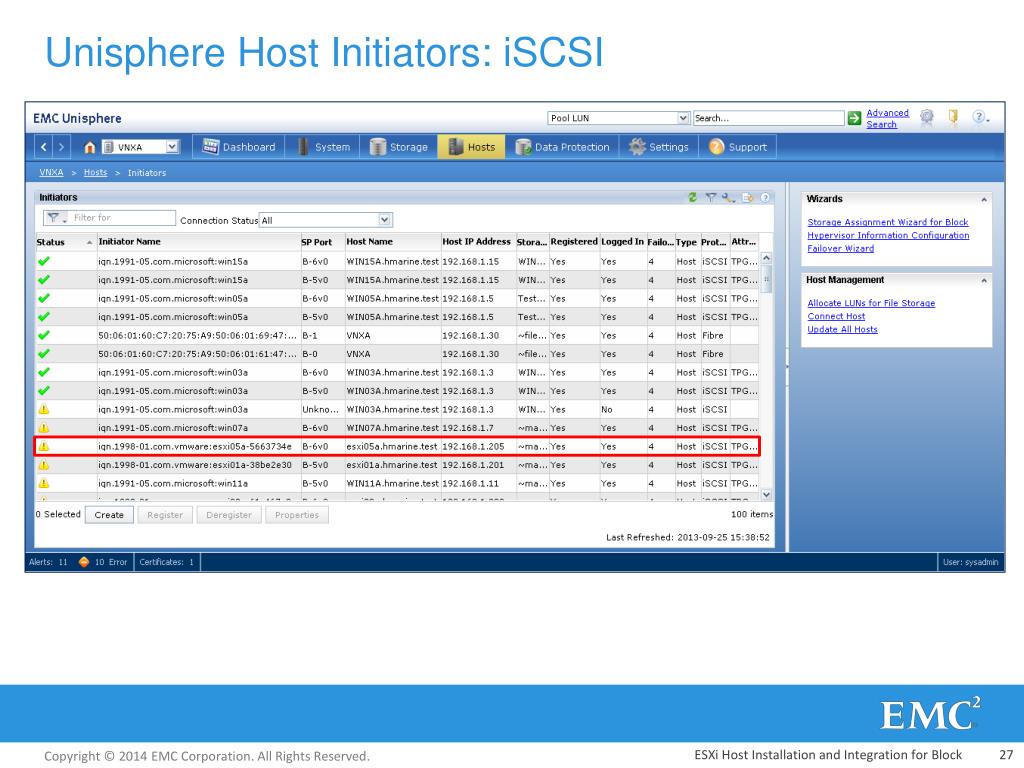Click the Update All Hosts link
1024x768 pixels.
(842, 329)
